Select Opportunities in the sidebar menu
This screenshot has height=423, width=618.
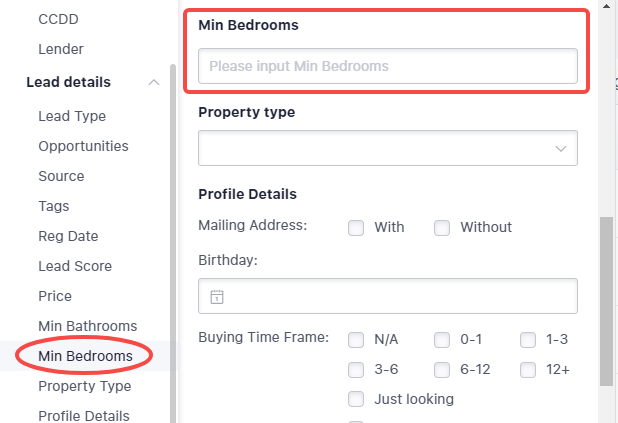click(x=83, y=146)
